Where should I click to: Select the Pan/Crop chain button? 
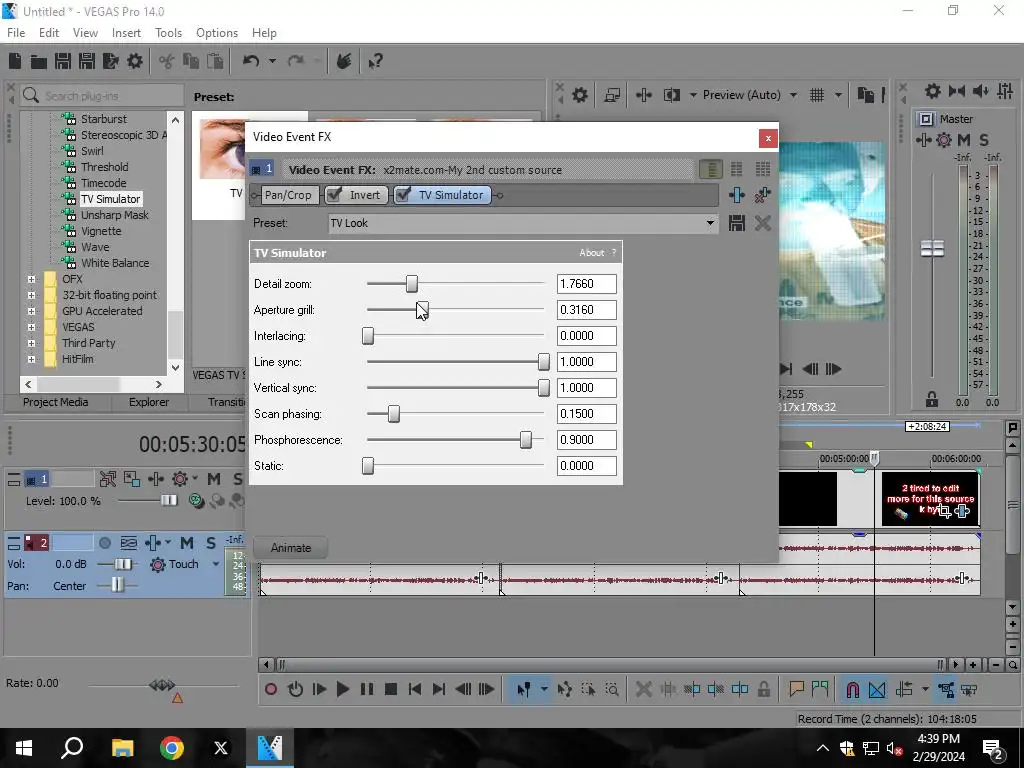288,195
